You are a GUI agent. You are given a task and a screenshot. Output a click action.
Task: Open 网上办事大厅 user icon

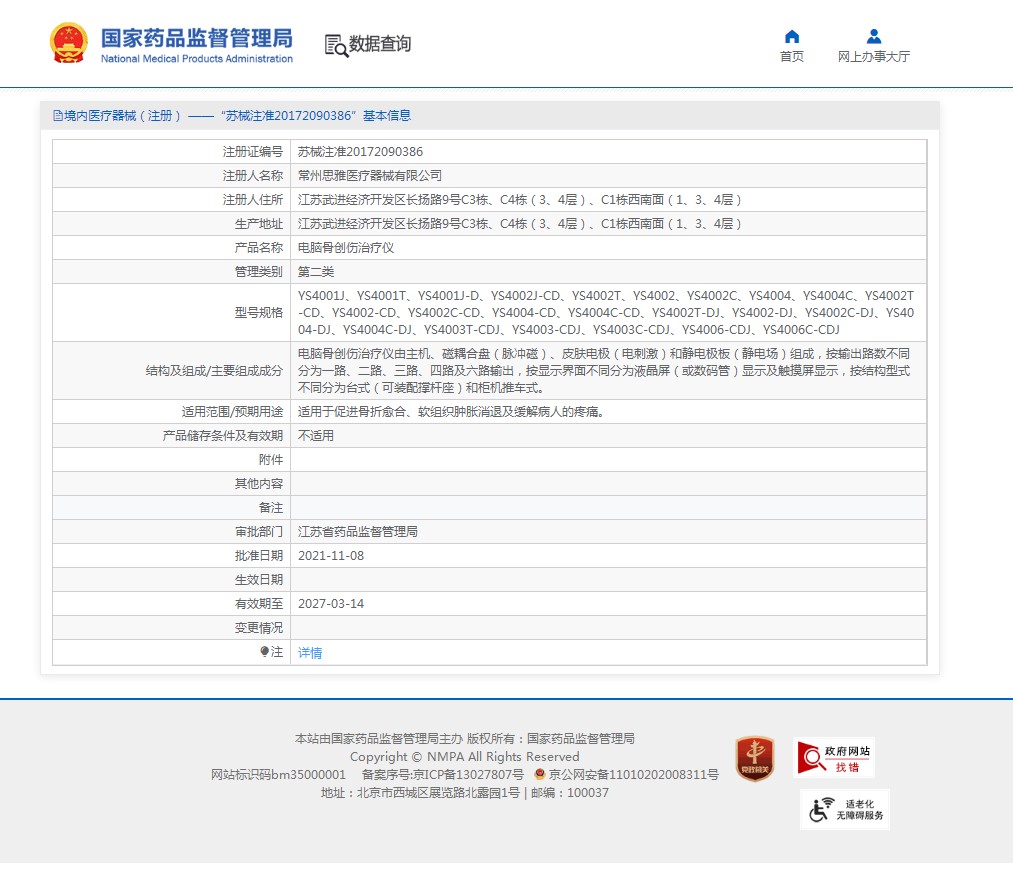click(873, 36)
